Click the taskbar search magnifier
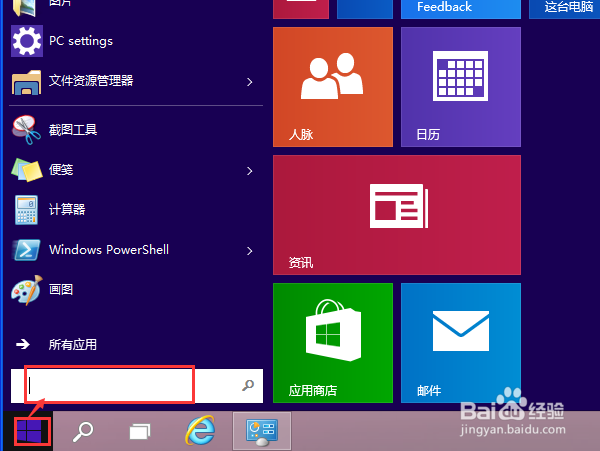 click(83, 431)
